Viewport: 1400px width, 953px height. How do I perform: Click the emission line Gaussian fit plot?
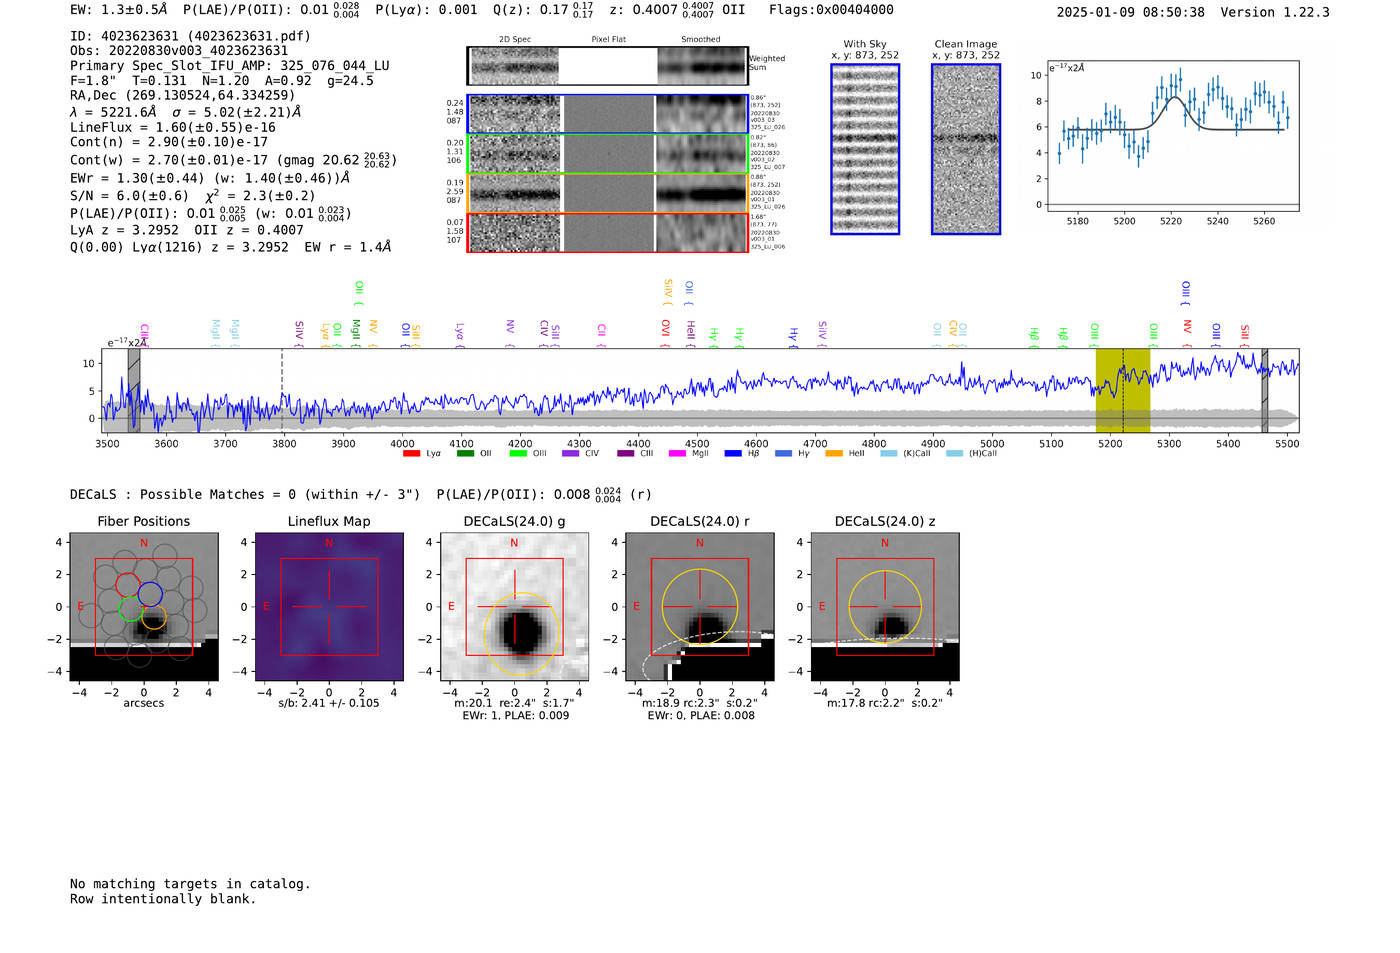1172,136
